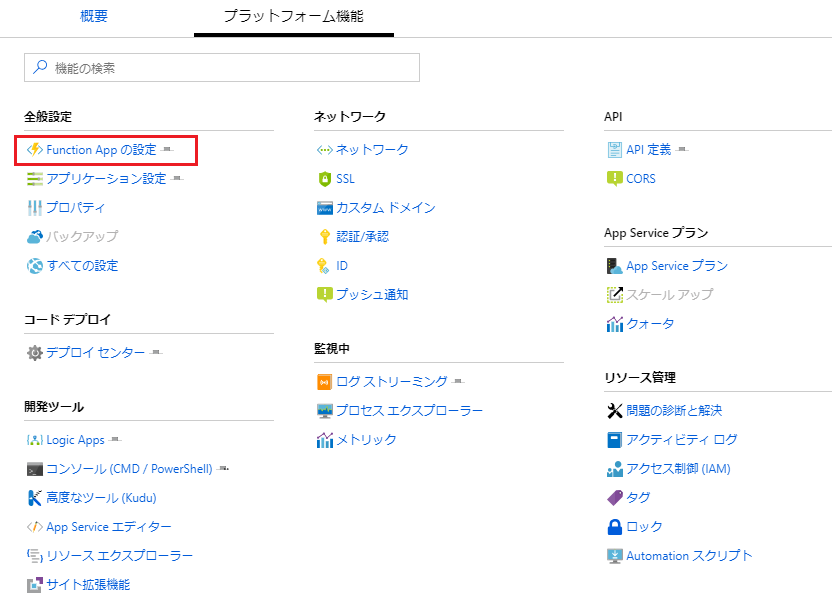Open プロセス エクスプローラー link
The width and height of the screenshot is (832, 602).
click(410, 411)
